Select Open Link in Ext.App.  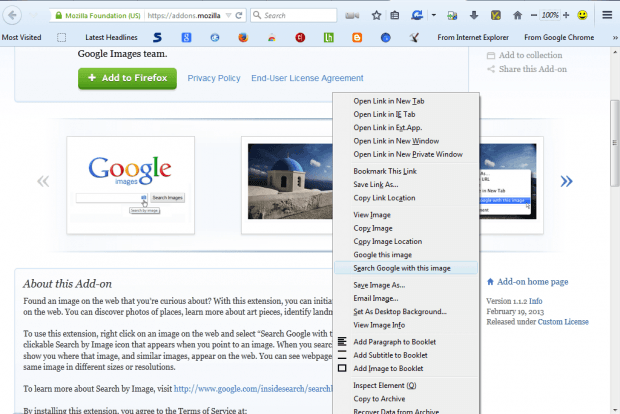(x=388, y=128)
